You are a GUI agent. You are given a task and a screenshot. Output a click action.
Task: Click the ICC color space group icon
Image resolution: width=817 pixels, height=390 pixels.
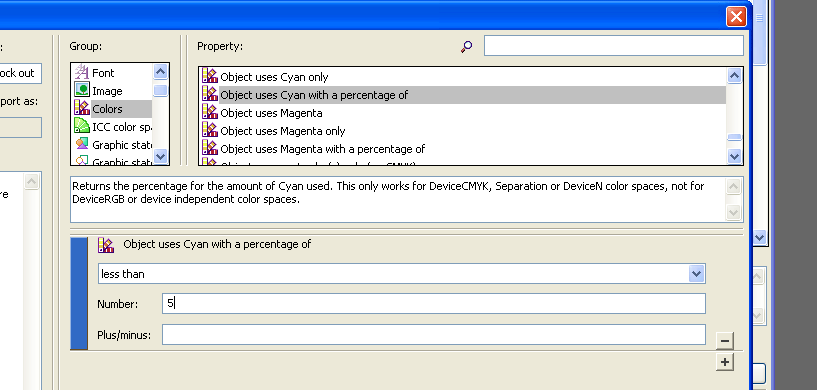tap(81, 126)
